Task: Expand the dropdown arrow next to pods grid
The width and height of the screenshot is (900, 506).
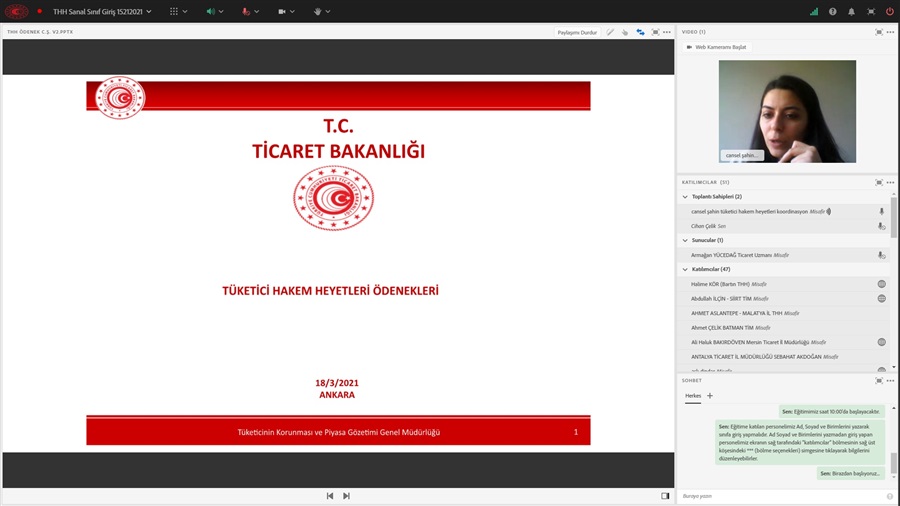Action: [x=185, y=11]
